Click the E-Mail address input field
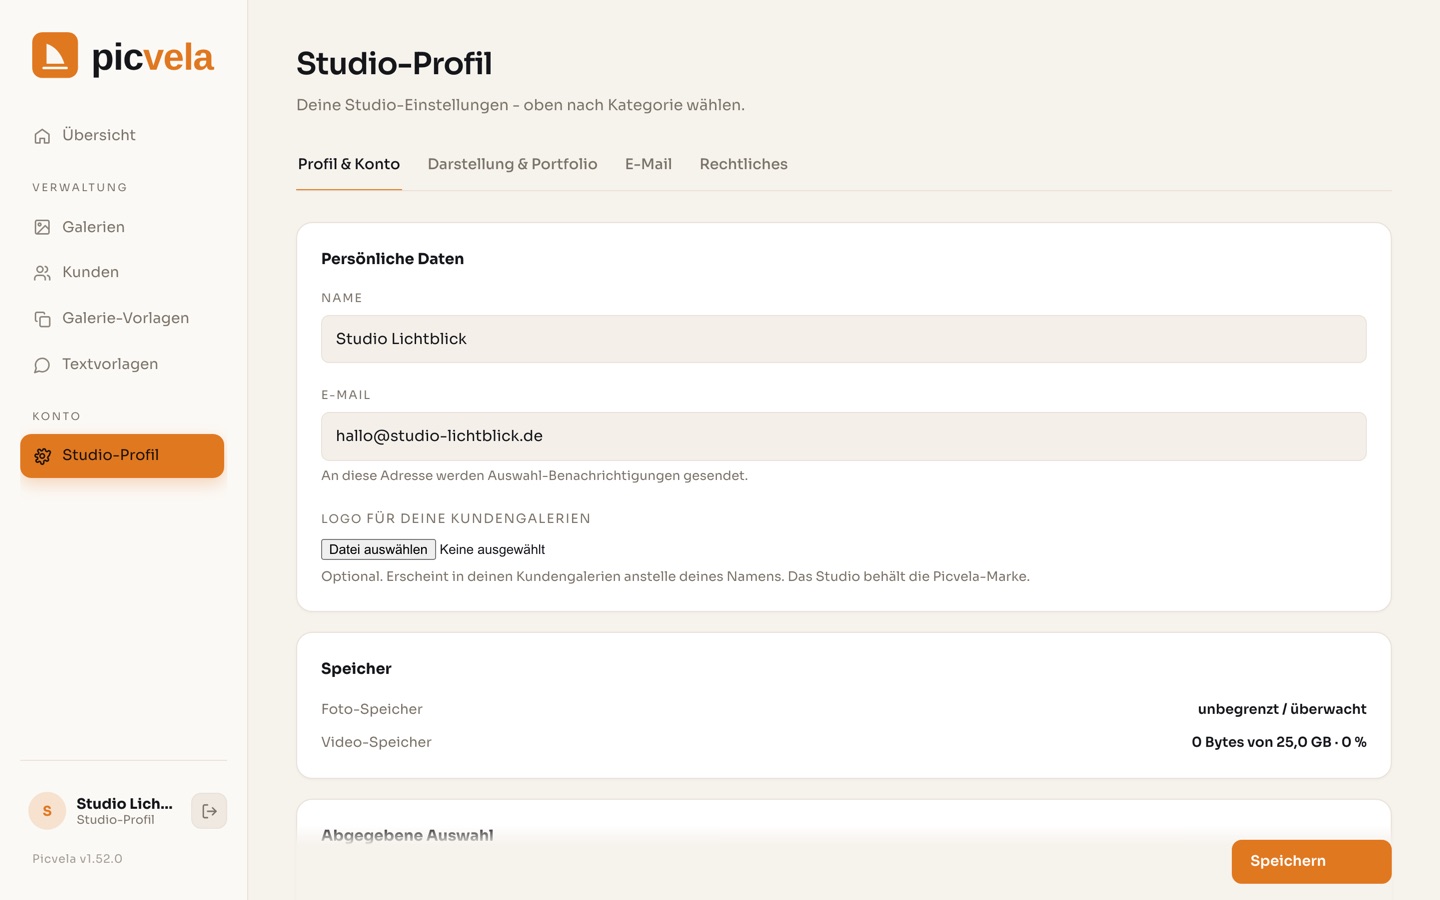Viewport: 1440px width, 900px height. pos(843,436)
